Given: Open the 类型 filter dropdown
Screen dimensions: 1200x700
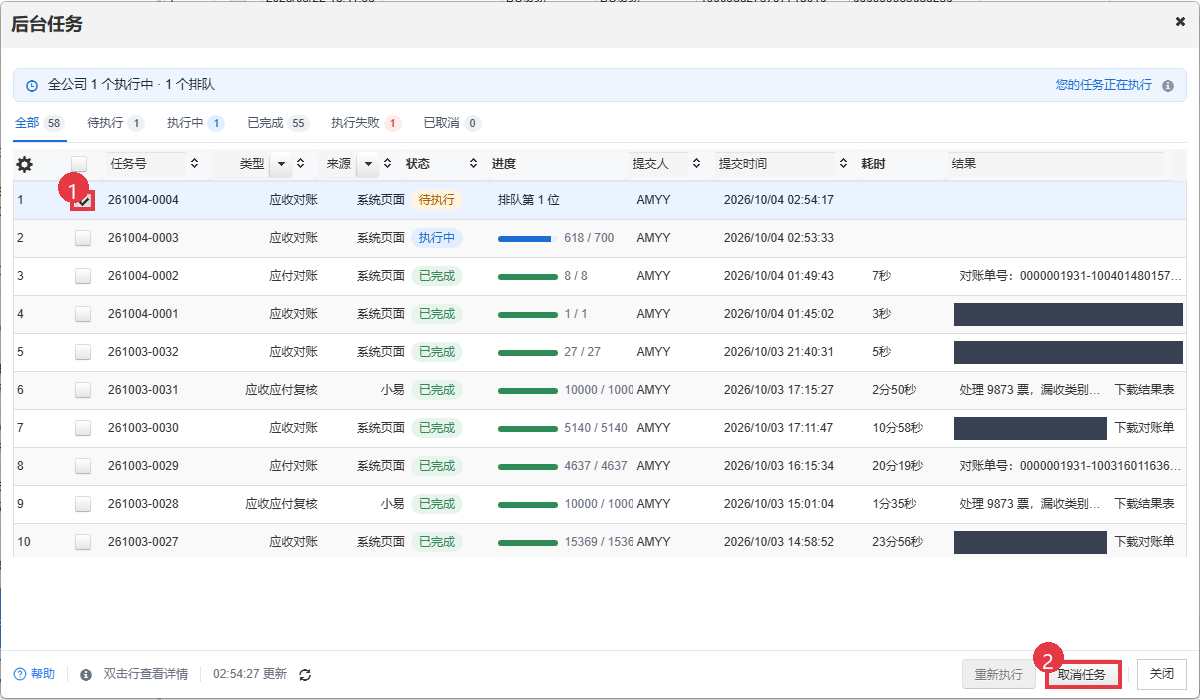Looking at the screenshot, I should point(281,164).
